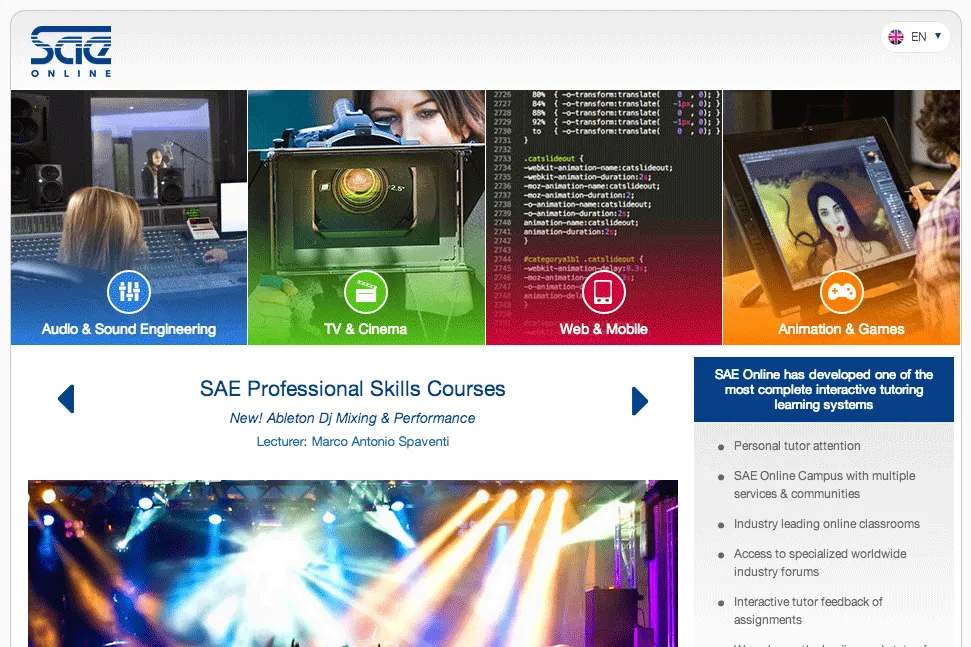The height and width of the screenshot is (647, 971).
Task: Click SAE Professional Skills Courses heading
Action: [x=352, y=389]
